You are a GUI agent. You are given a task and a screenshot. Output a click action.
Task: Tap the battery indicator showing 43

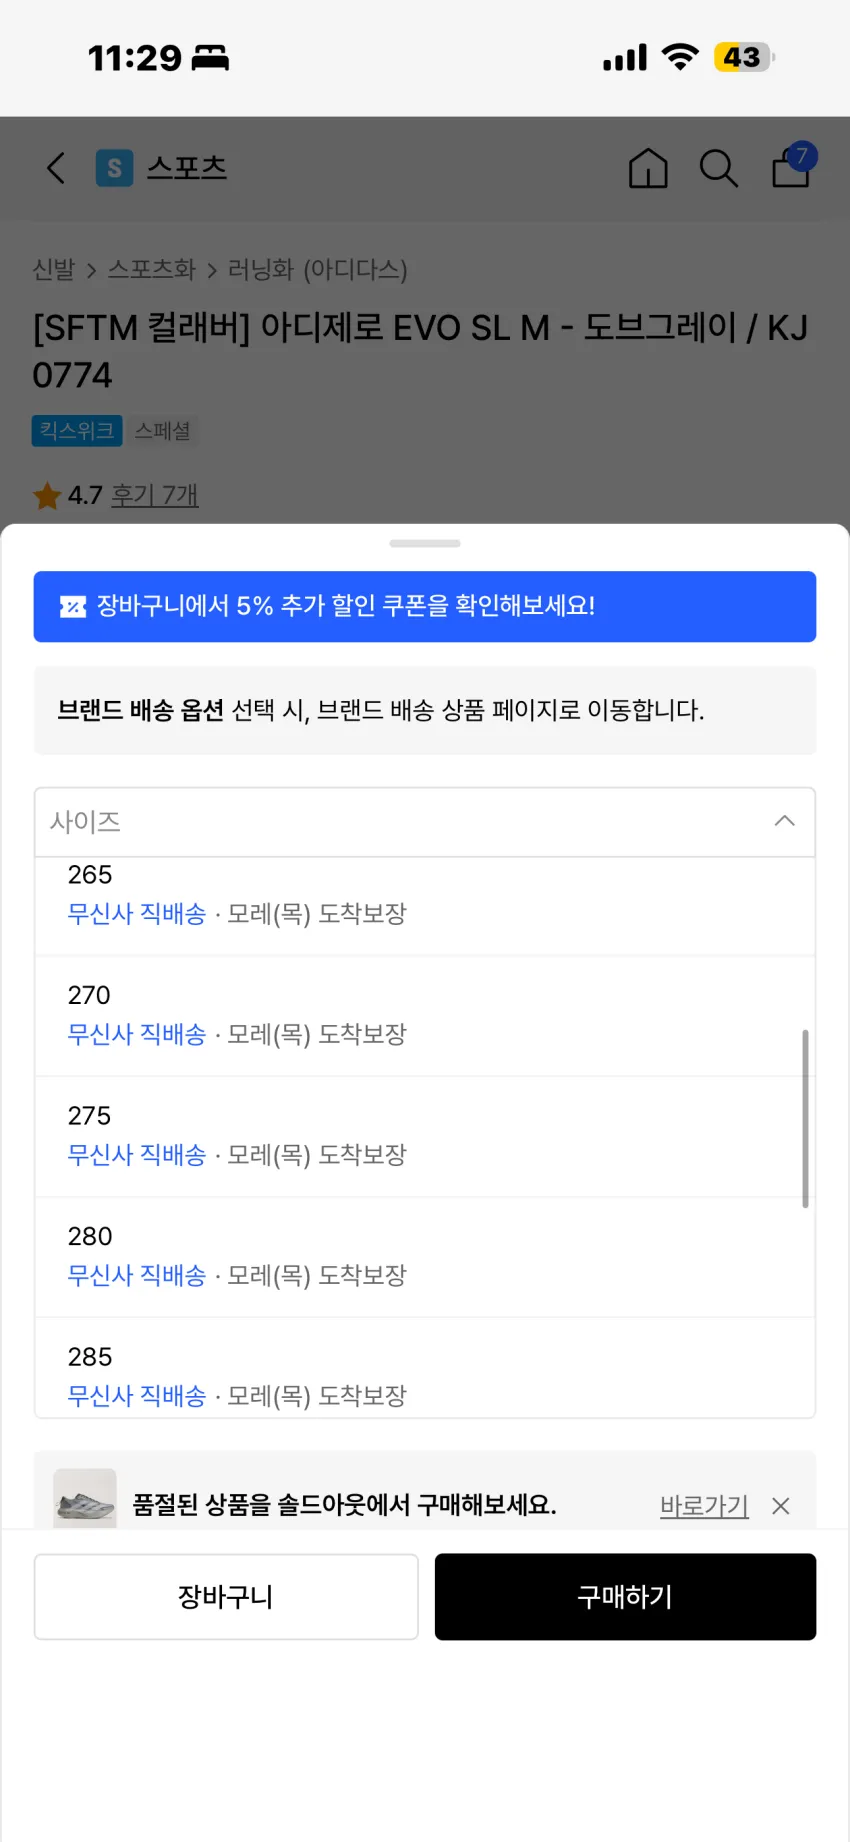pos(744,57)
